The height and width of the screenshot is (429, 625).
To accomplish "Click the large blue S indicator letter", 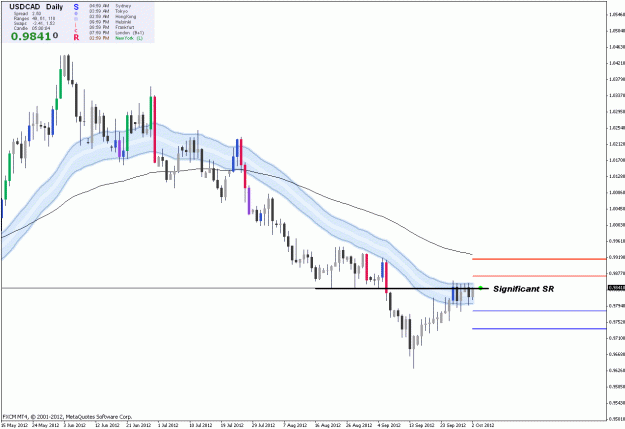I will click(x=76, y=7).
